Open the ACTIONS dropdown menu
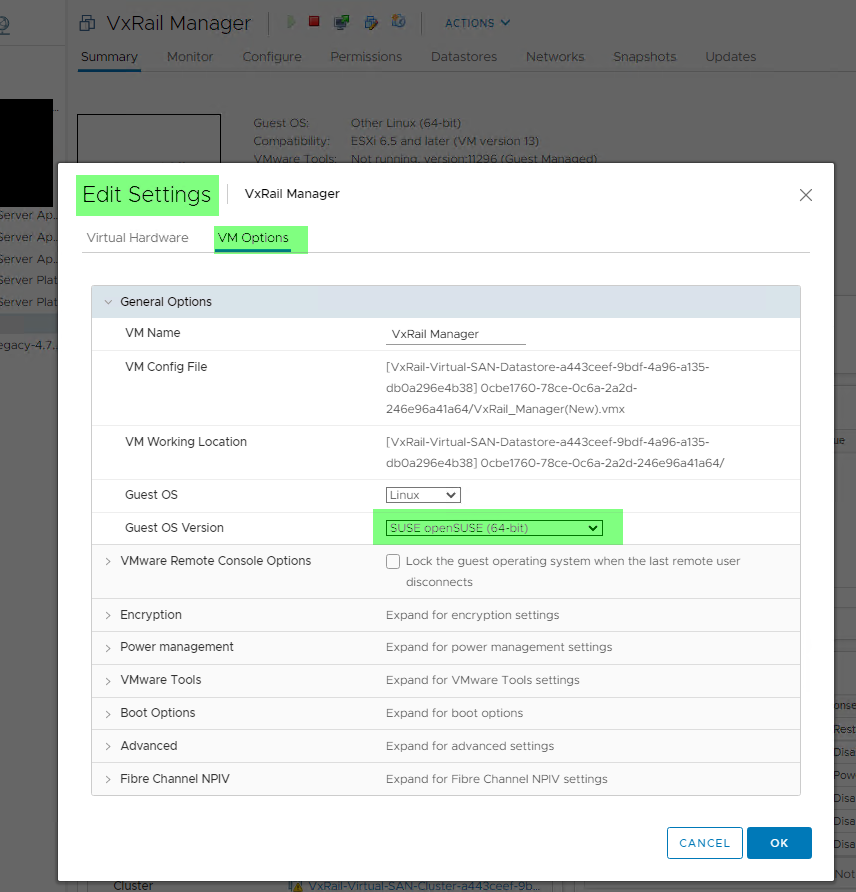Image resolution: width=856 pixels, height=892 pixels. point(477,23)
